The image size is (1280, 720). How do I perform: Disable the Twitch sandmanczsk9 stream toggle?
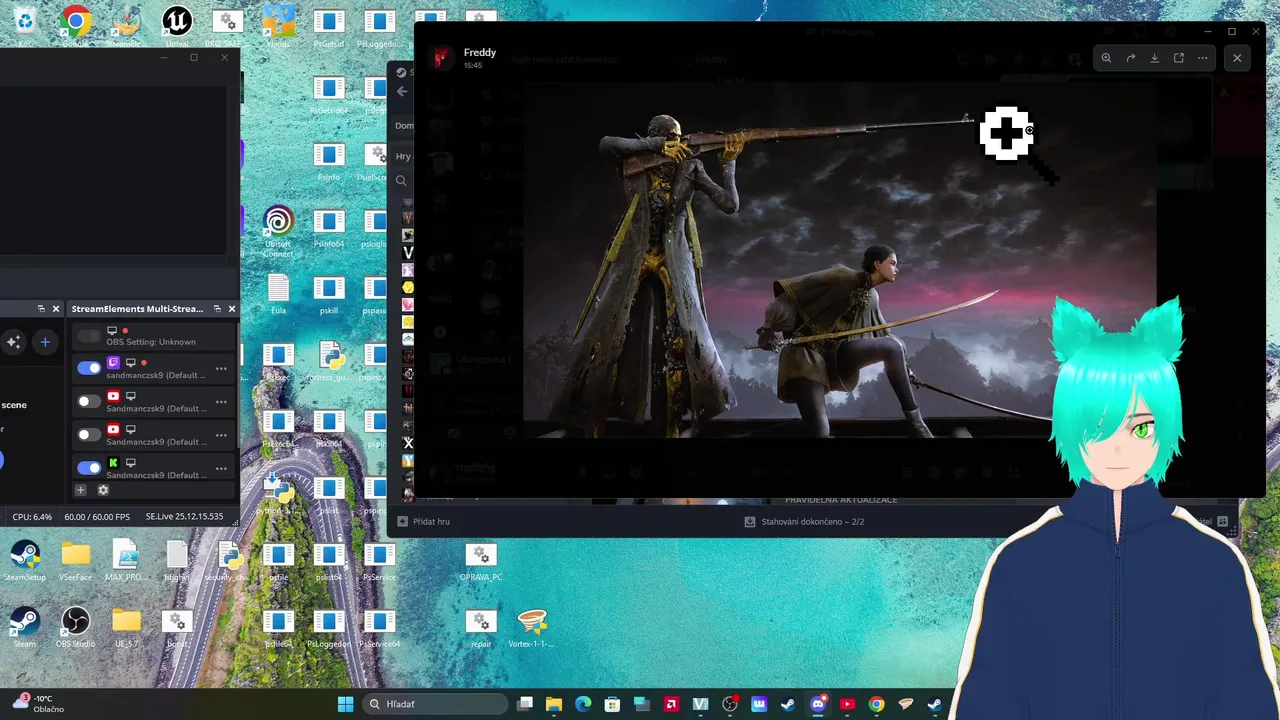[89, 368]
